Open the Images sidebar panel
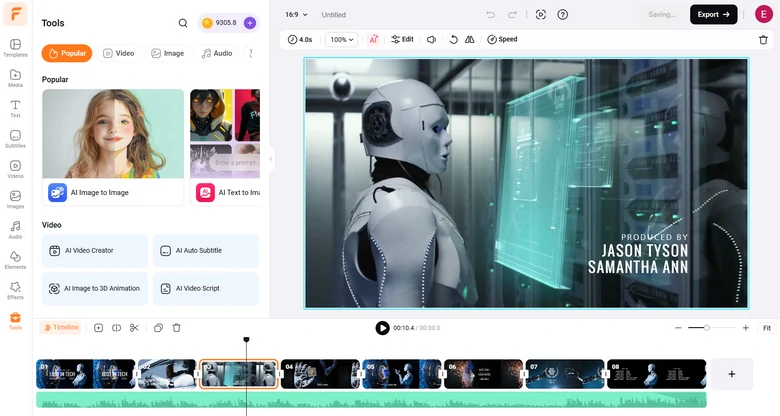Image resolution: width=780 pixels, height=416 pixels. click(15, 200)
